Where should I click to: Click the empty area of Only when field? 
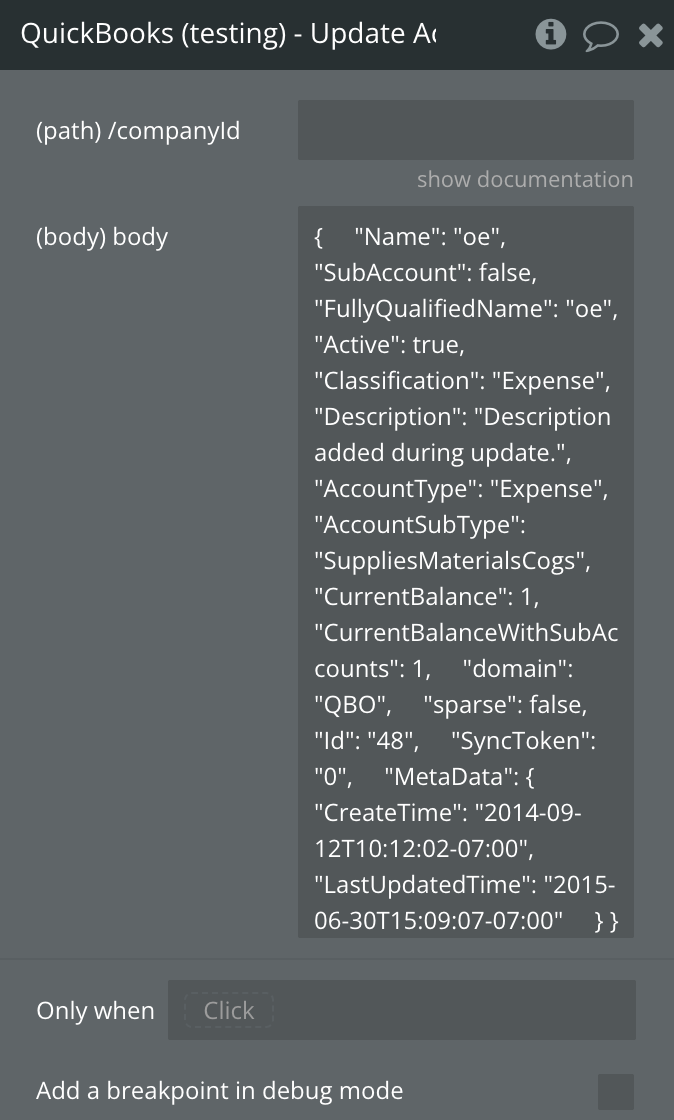click(x=450, y=1010)
